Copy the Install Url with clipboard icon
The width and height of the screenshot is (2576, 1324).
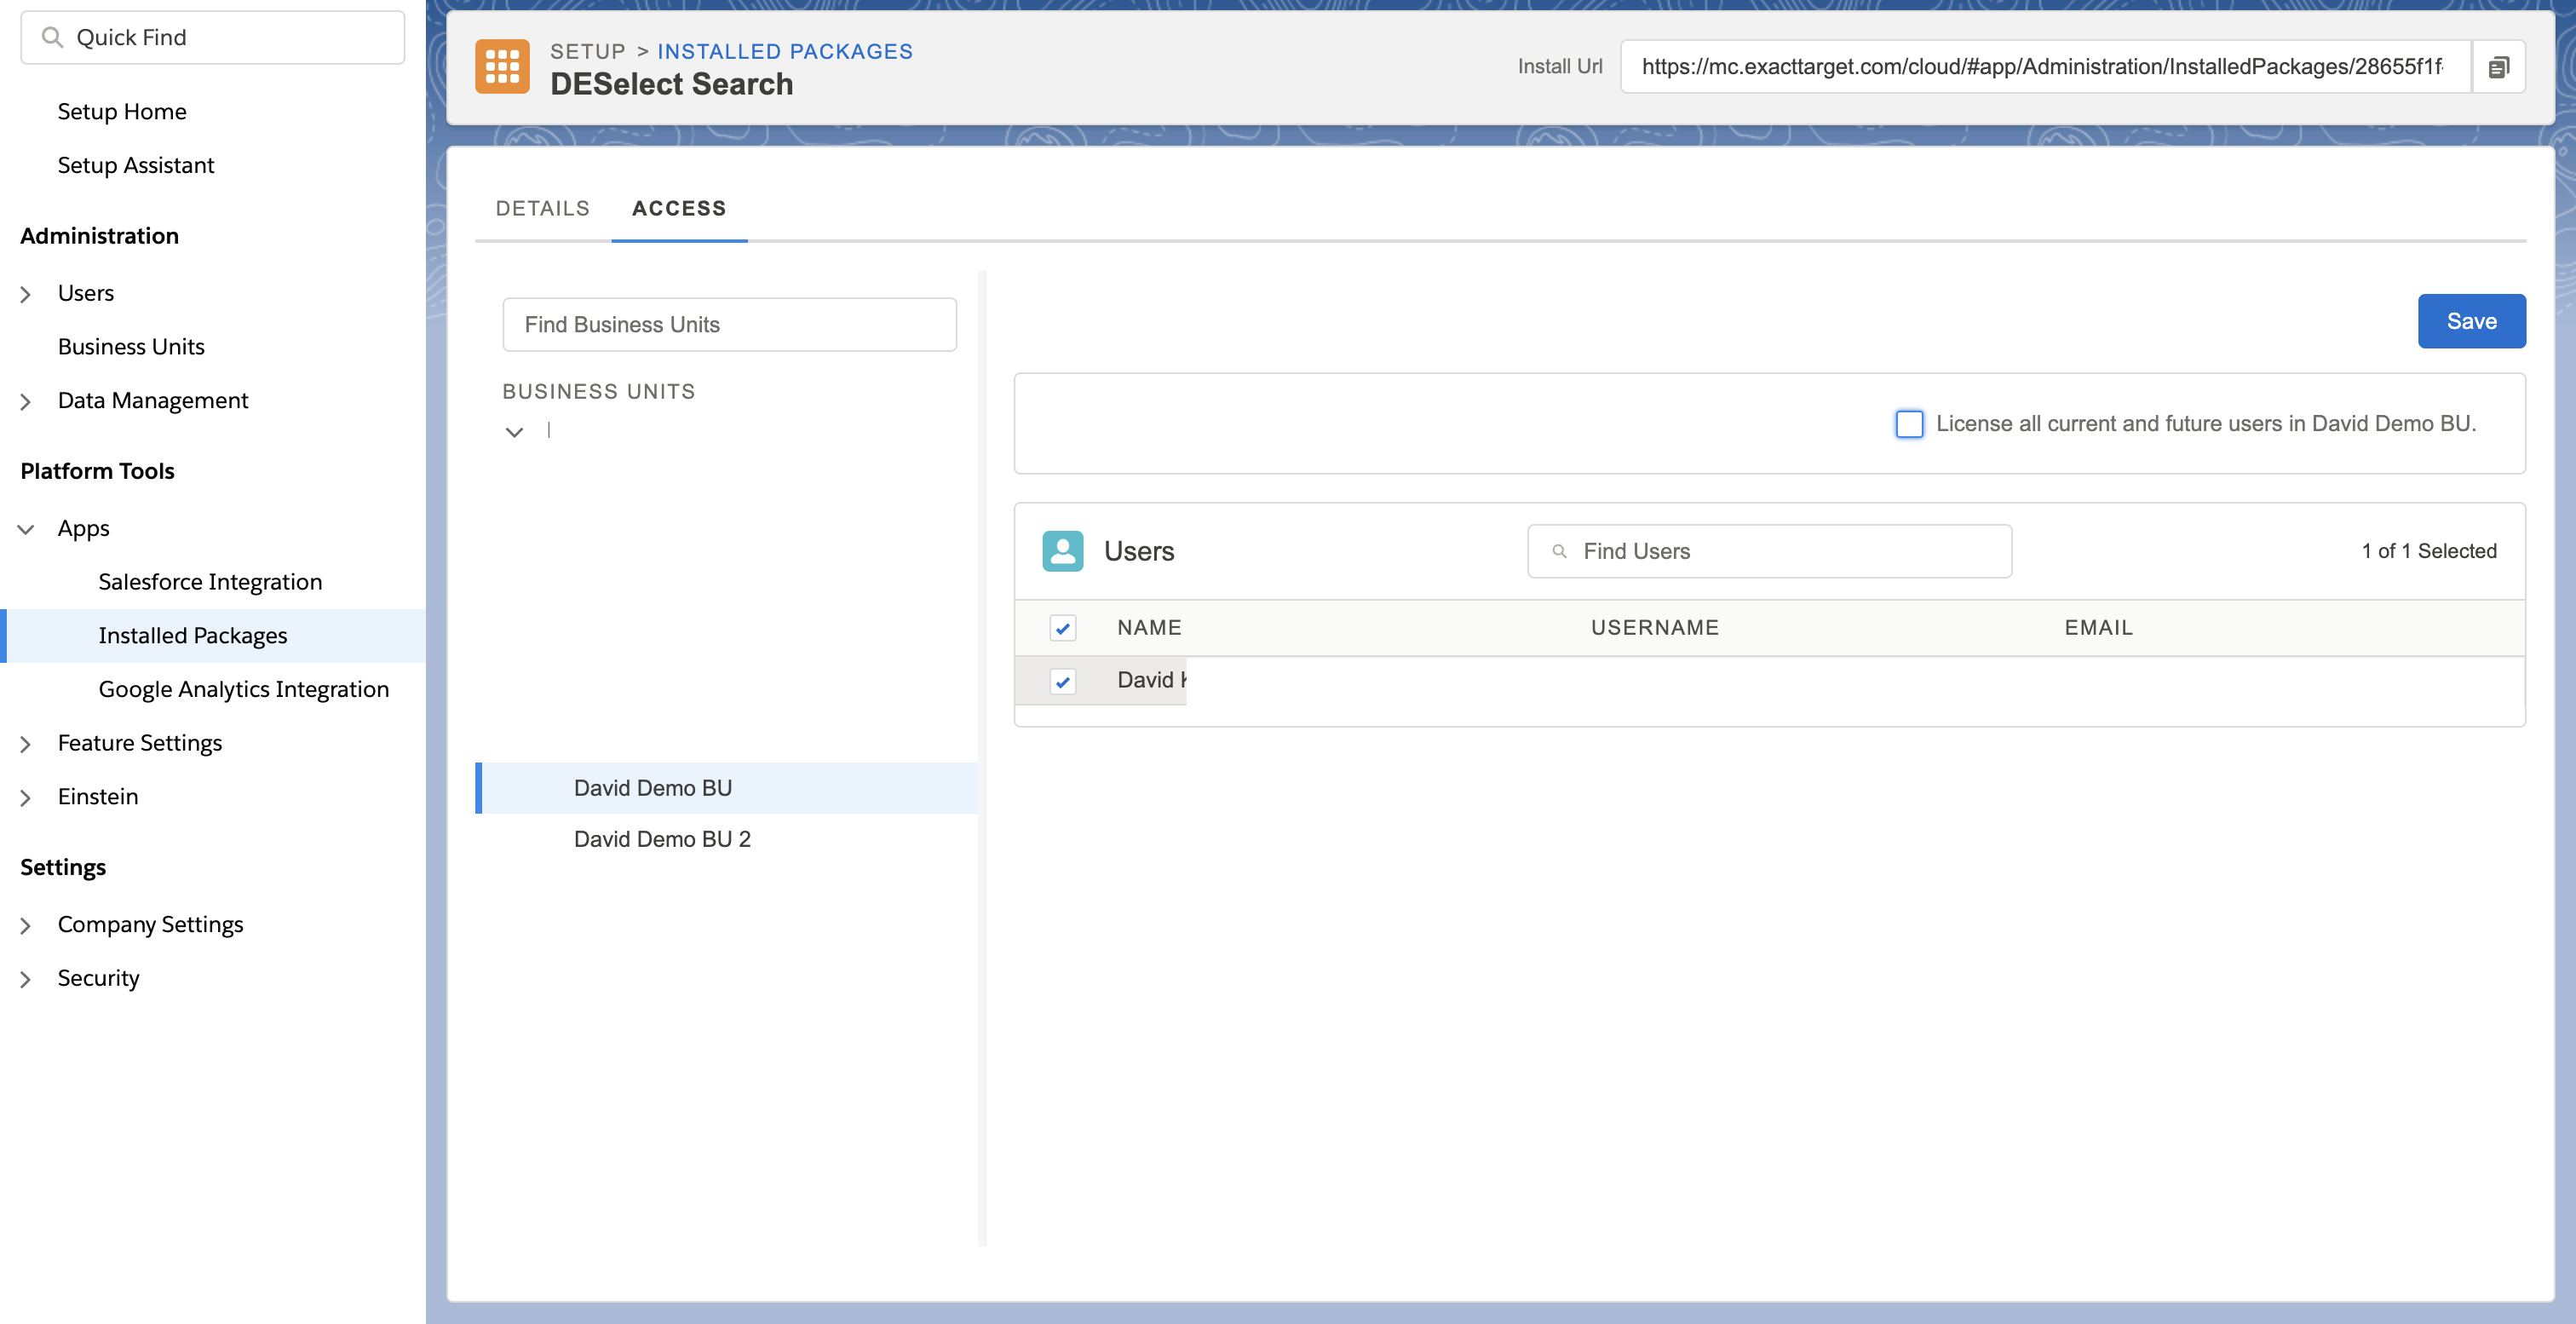(x=2498, y=67)
